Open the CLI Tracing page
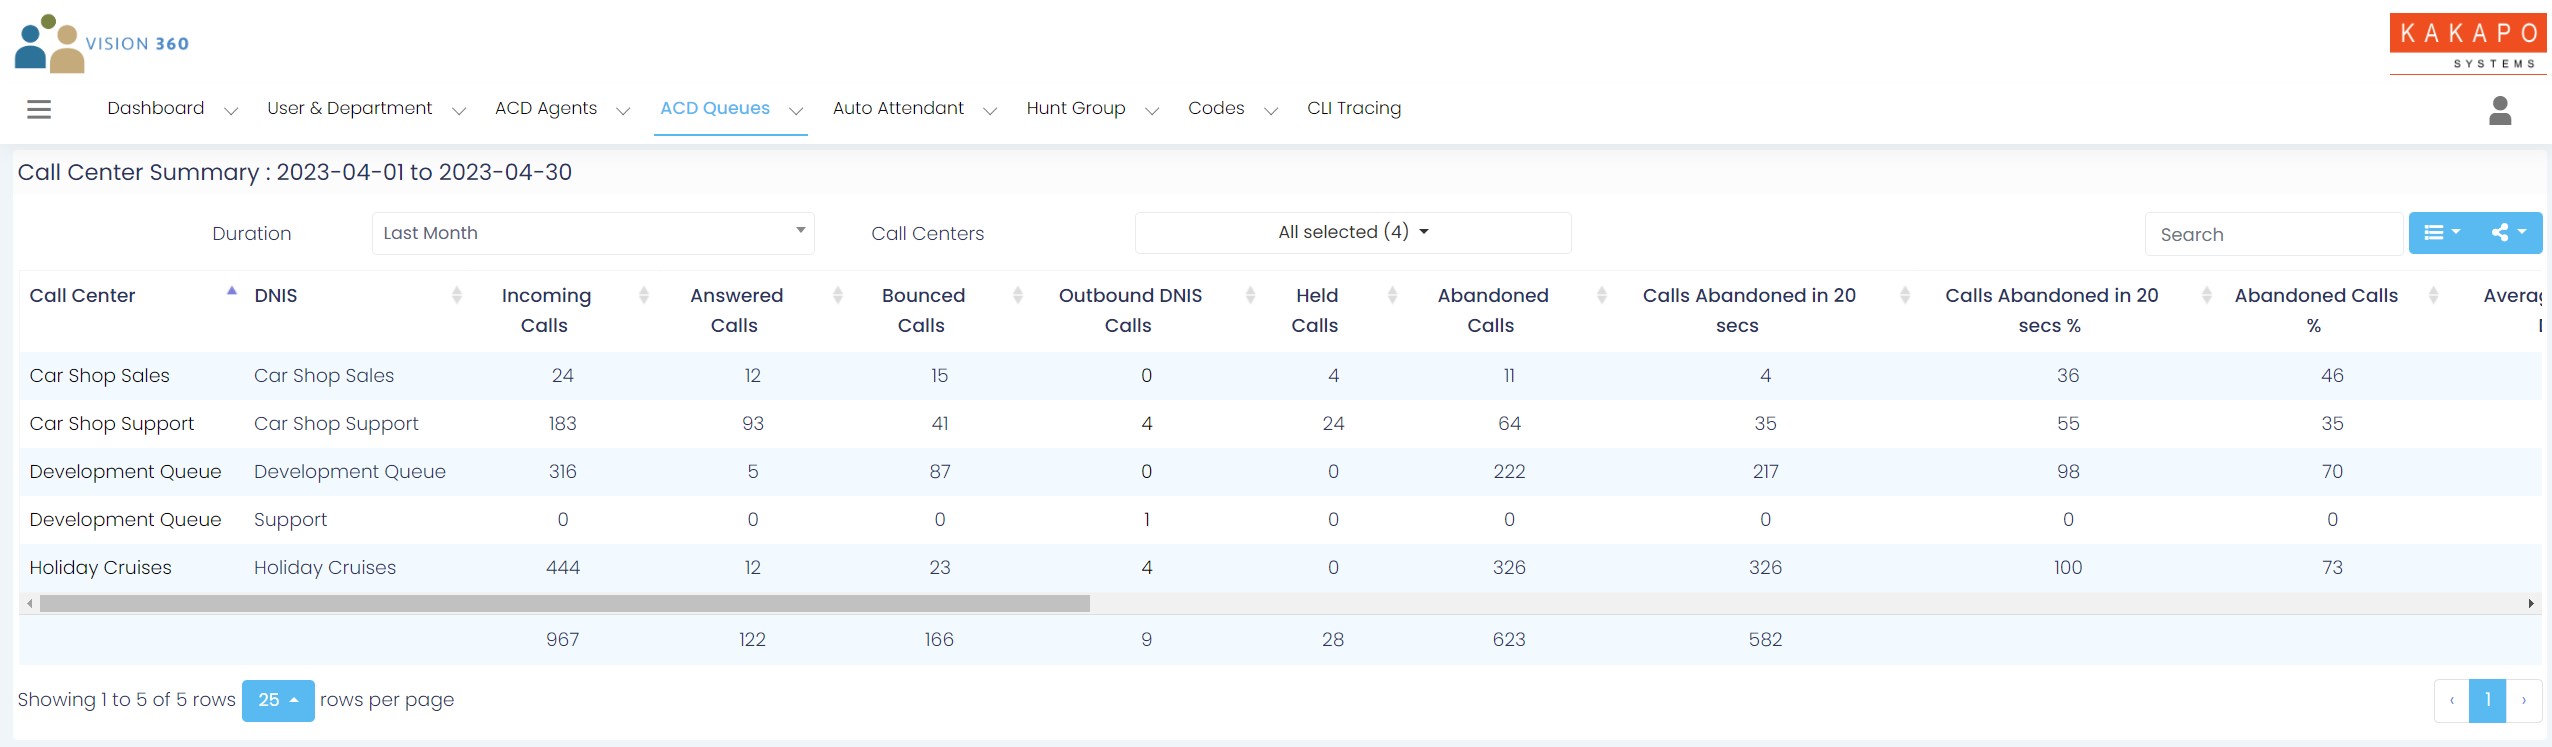Image resolution: width=2552 pixels, height=747 pixels. click(x=1354, y=108)
